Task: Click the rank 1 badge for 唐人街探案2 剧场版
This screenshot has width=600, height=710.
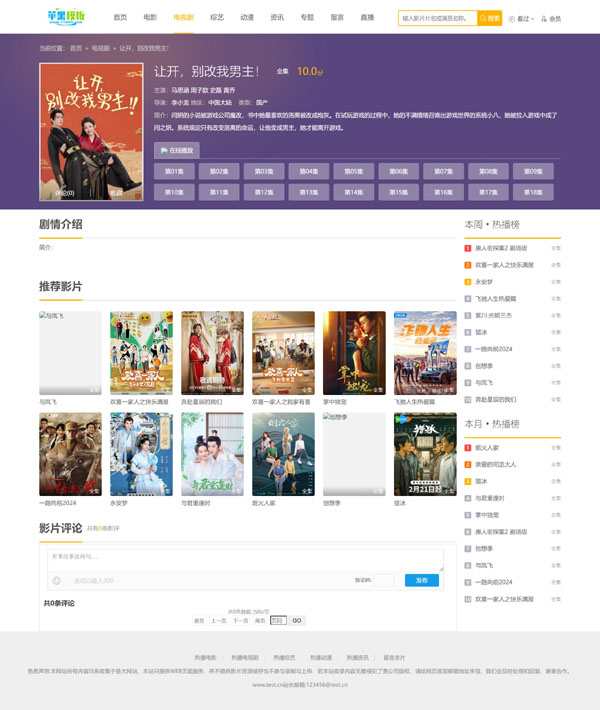Action: click(x=467, y=248)
